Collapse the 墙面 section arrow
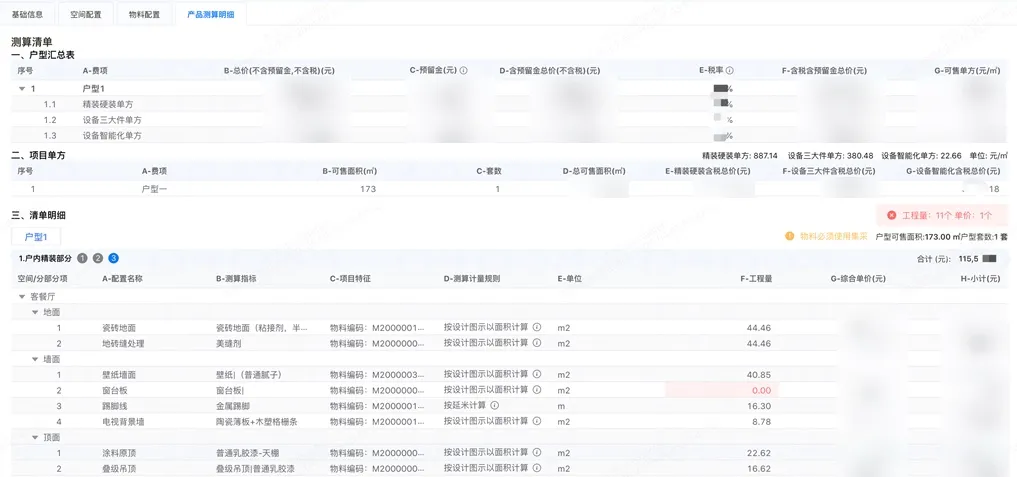This screenshot has width=1017, height=477. pyautogui.click(x=35, y=358)
